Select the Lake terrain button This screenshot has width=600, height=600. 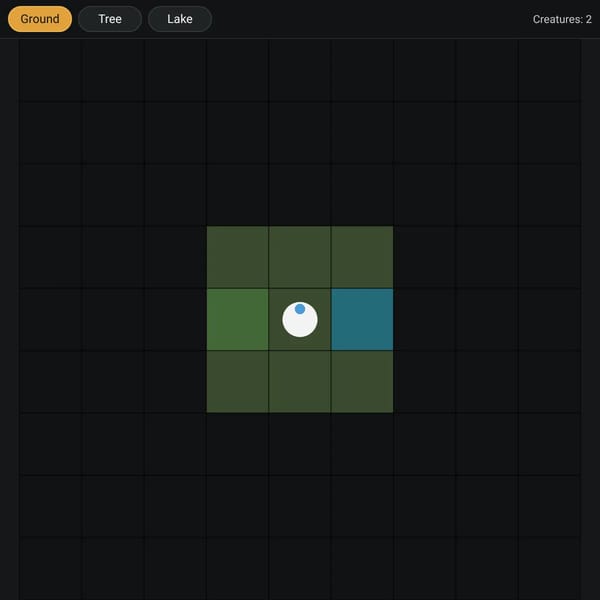180,19
